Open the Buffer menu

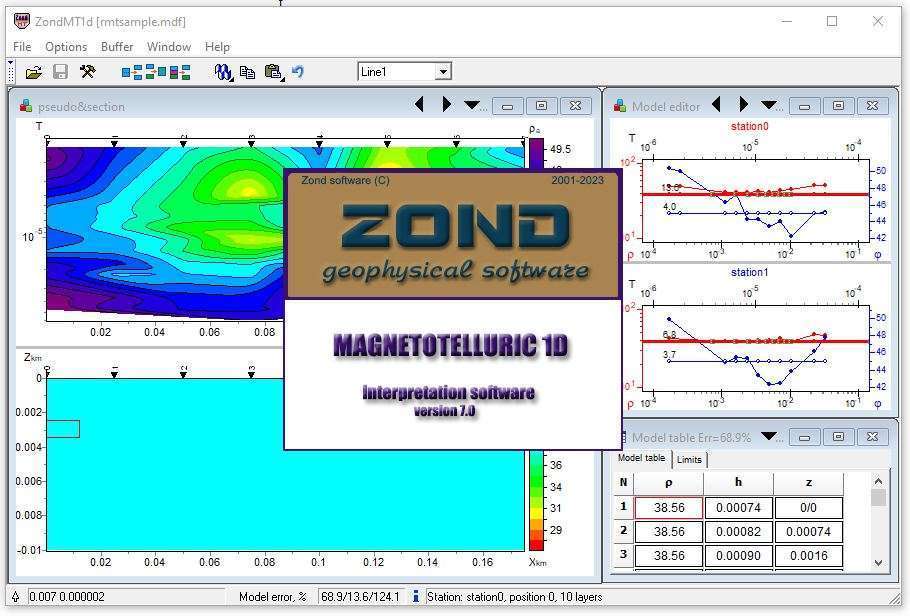point(117,46)
